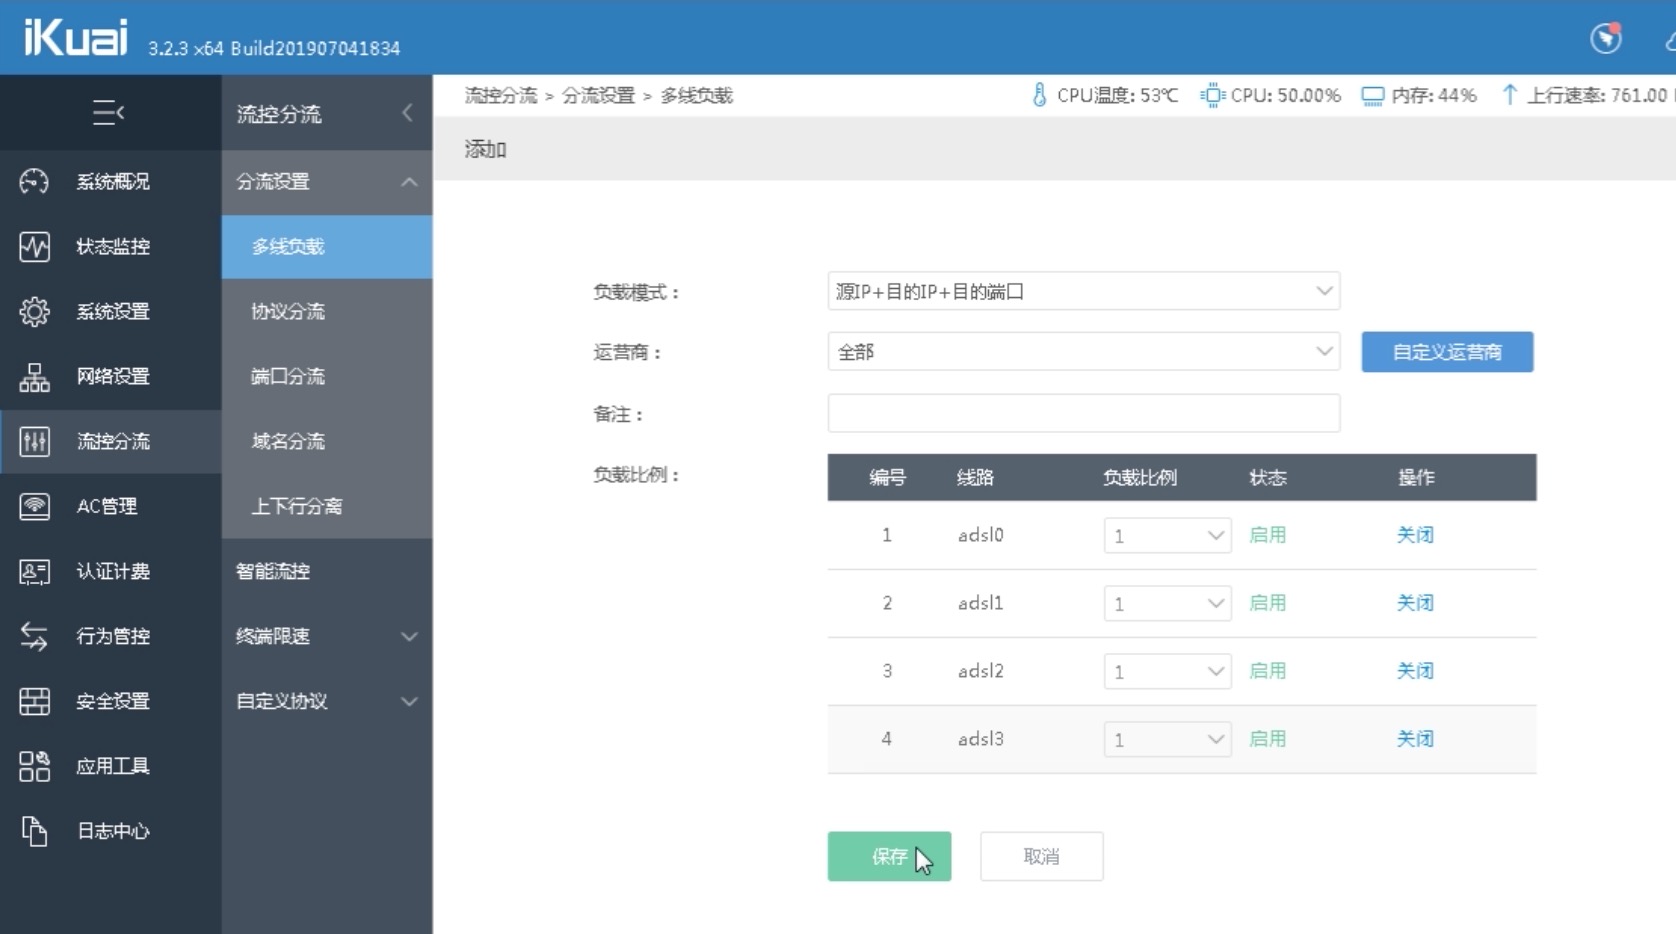Image resolution: width=1676 pixels, height=934 pixels.
Task: Click inside the 备注 input field
Action: pyautogui.click(x=1083, y=413)
